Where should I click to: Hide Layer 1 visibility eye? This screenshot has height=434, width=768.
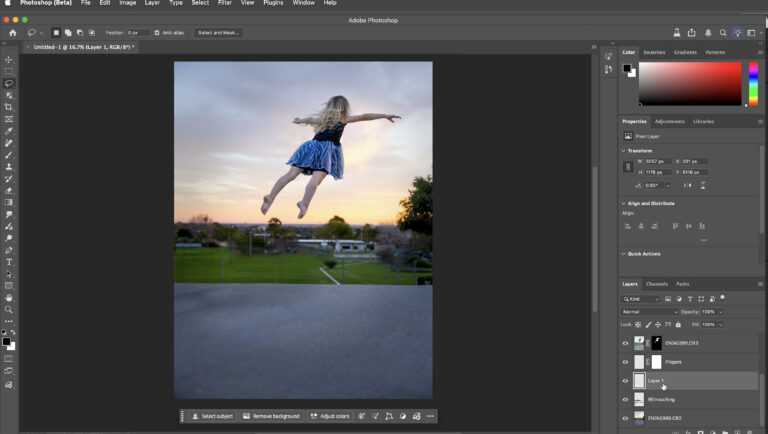click(625, 381)
